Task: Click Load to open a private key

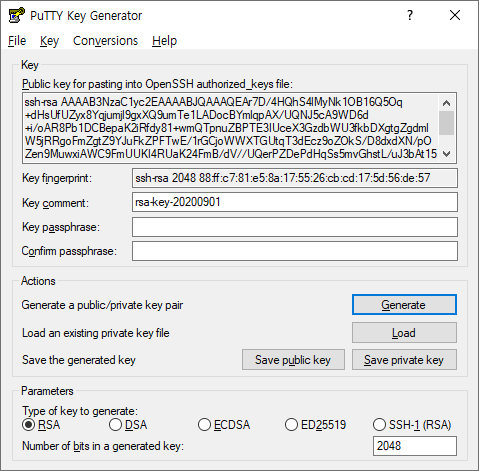Action: pos(404,333)
